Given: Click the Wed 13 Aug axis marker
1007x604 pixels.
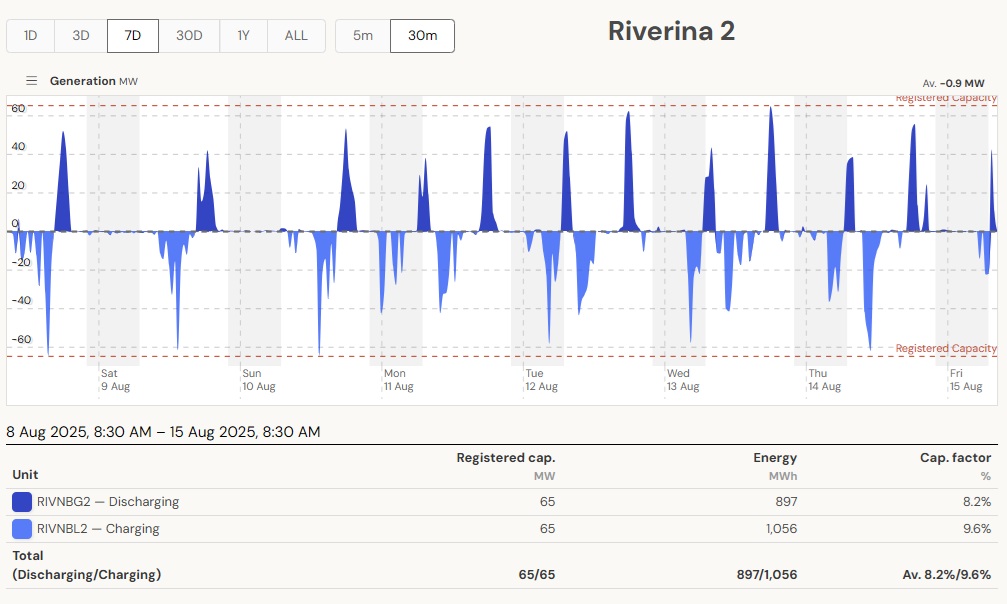Looking at the screenshot, I should tap(683, 380).
